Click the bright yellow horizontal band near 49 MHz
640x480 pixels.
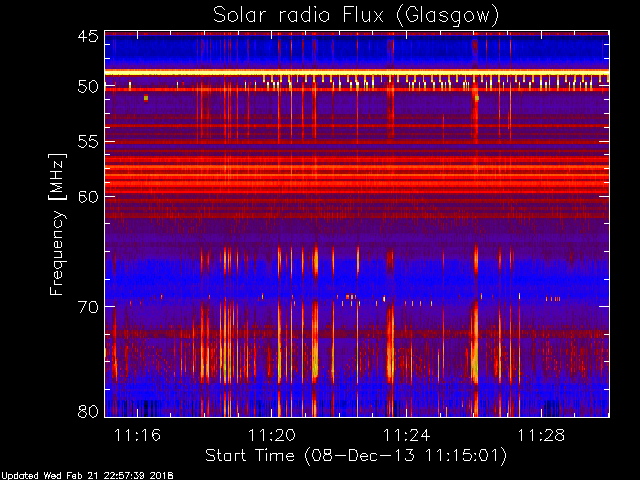tap(357, 72)
